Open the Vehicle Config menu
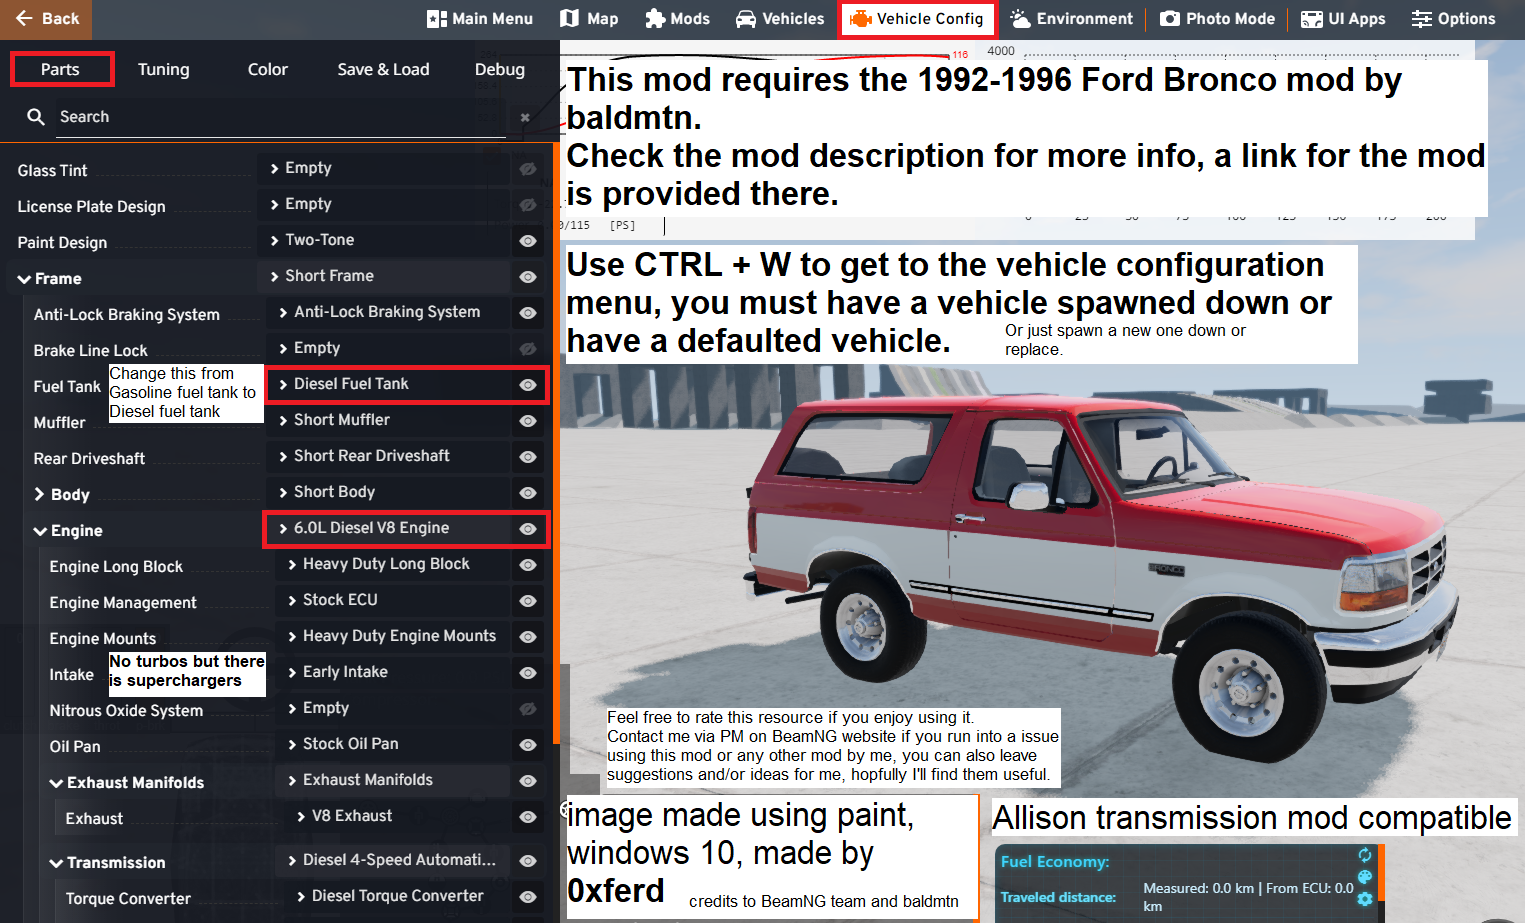 [917, 19]
